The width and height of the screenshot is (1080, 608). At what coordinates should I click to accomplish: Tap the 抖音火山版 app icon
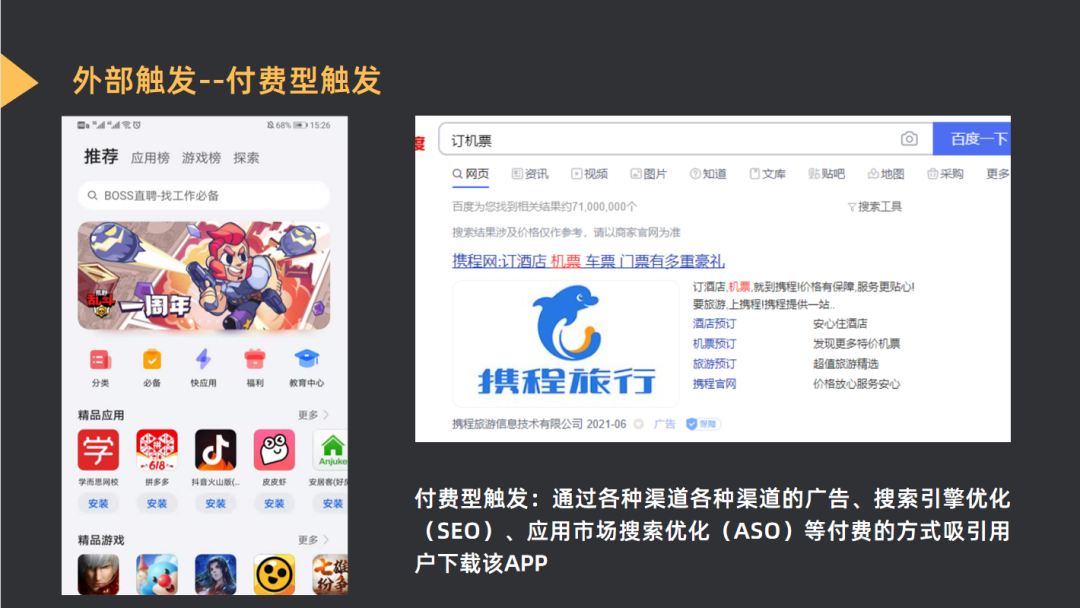pyautogui.click(x=215, y=450)
